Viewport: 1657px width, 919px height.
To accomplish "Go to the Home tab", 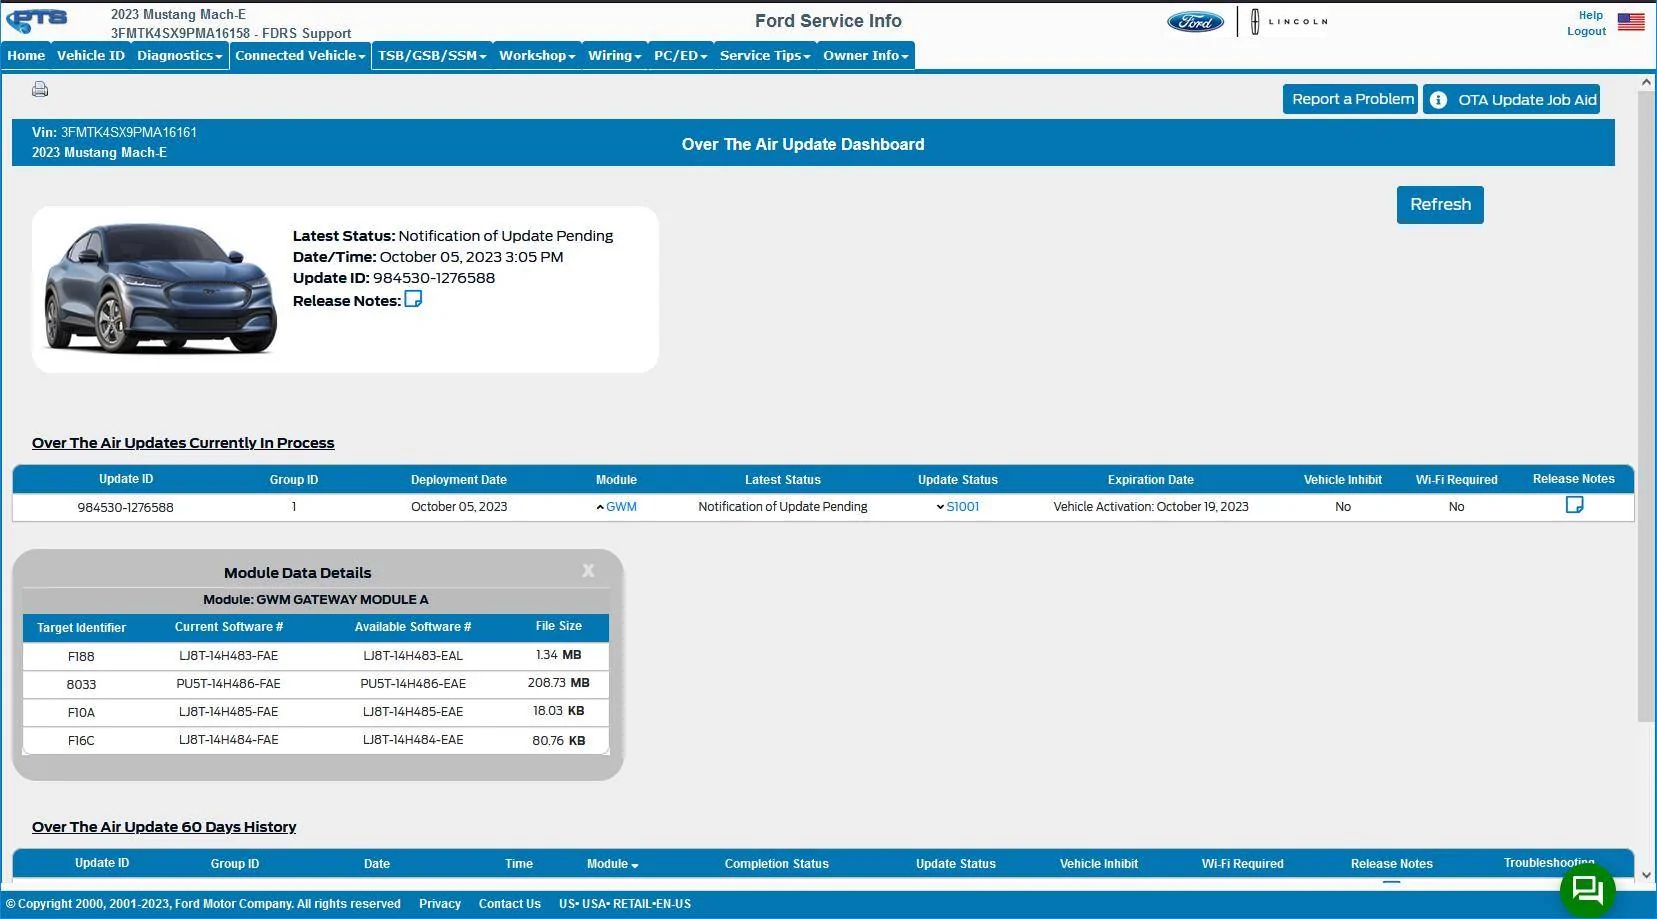I will click(26, 56).
